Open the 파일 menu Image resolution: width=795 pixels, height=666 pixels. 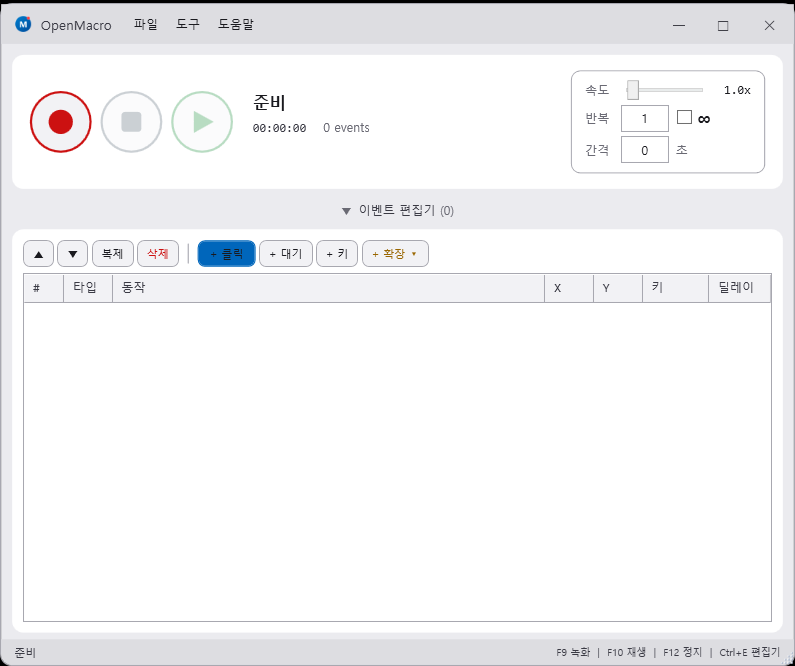click(146, 25)
